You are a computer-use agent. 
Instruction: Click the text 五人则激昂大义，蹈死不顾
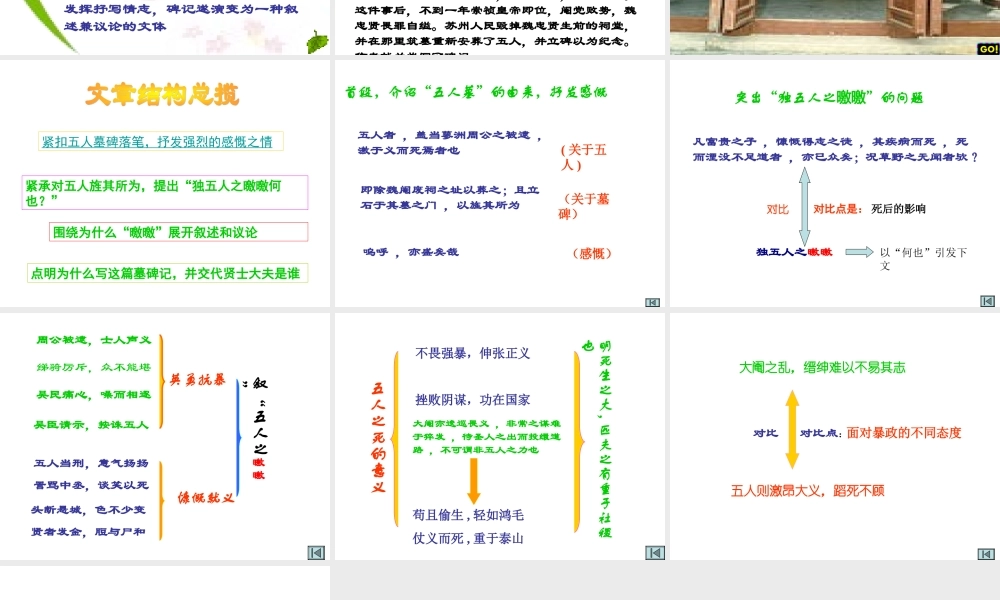[807, 491]
